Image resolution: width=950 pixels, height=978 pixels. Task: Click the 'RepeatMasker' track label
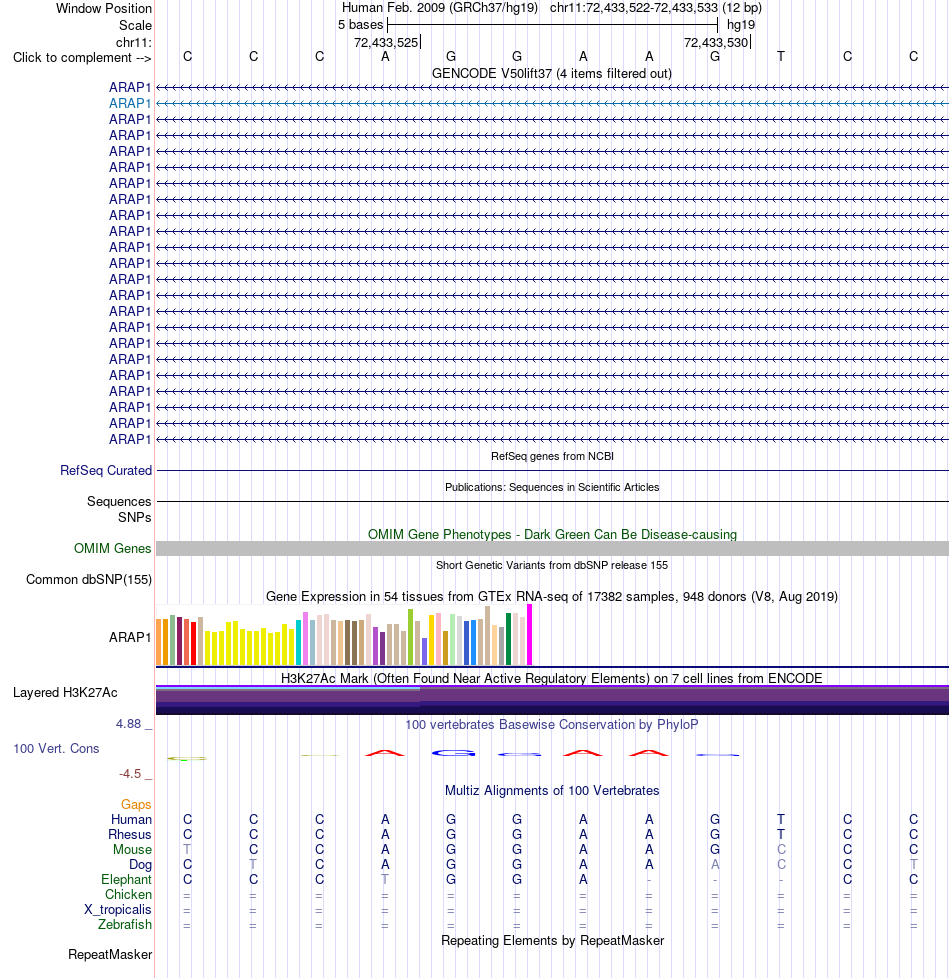pyautogui.click(x=110, y=955)
